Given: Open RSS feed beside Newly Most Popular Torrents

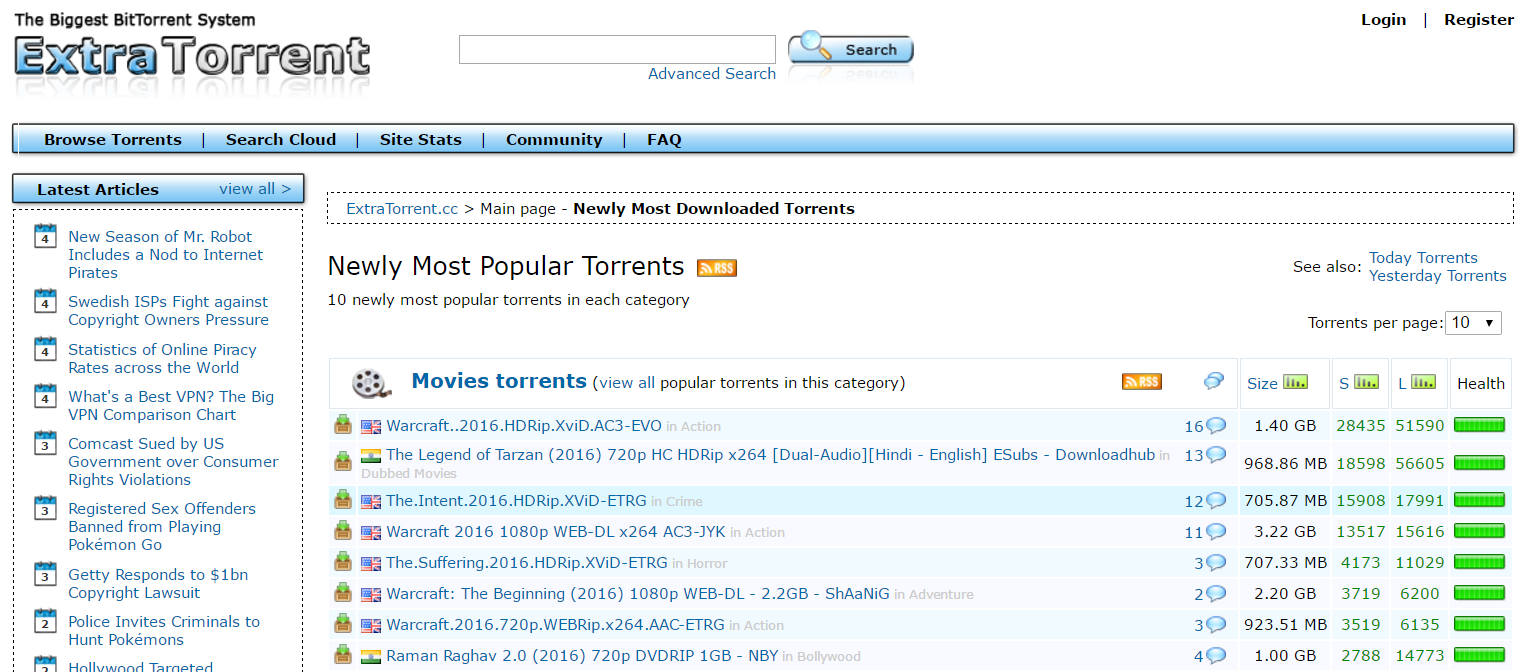Looking at the screenshot, I should [716, 268].
